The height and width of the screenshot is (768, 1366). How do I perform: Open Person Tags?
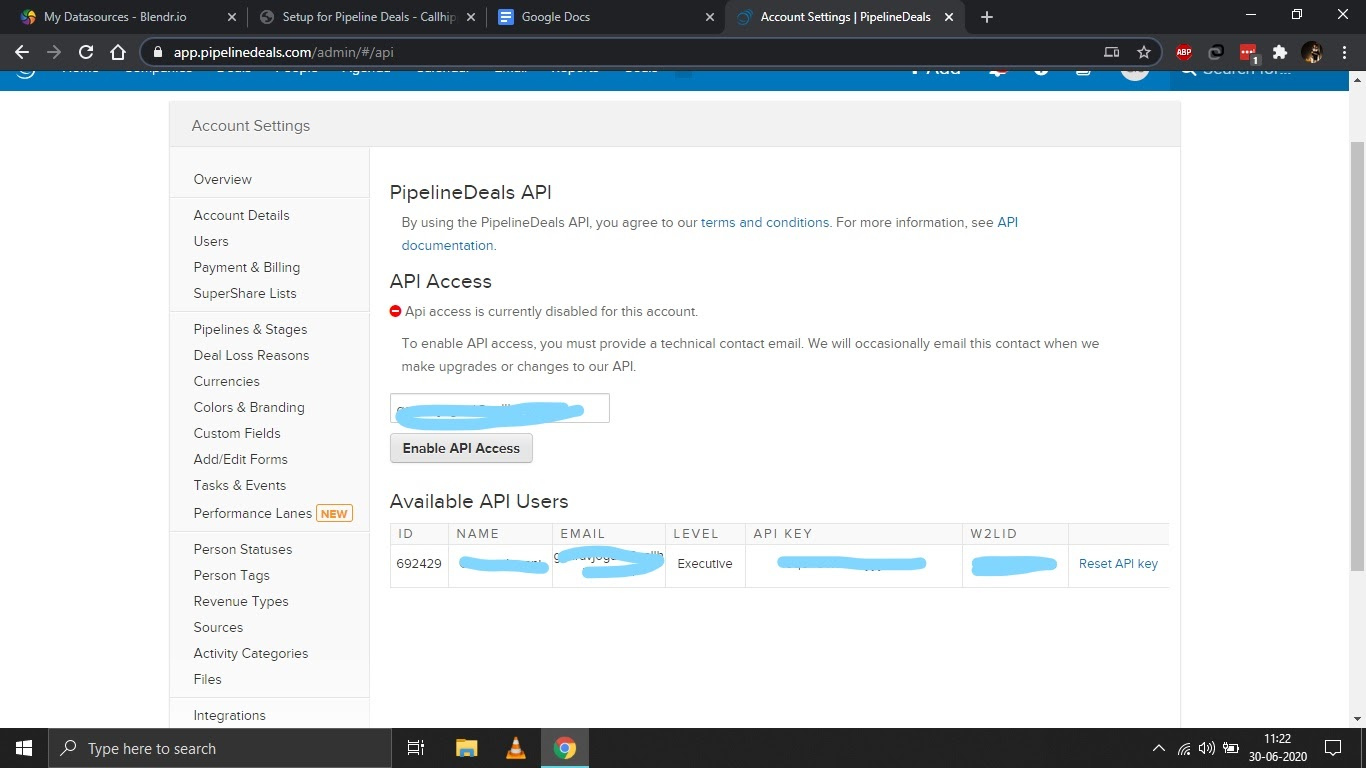tap(232, 575)
